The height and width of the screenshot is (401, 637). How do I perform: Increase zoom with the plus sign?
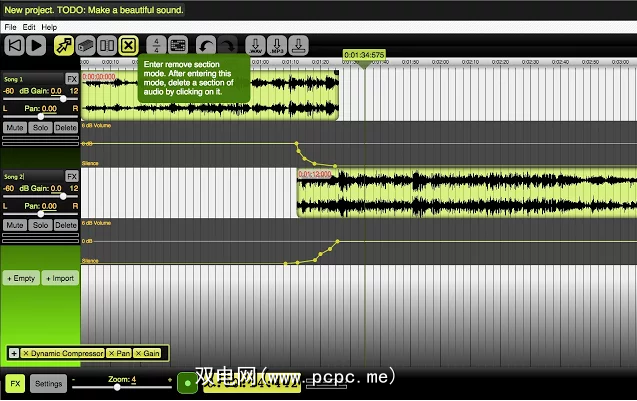click(x=170, y=379)
